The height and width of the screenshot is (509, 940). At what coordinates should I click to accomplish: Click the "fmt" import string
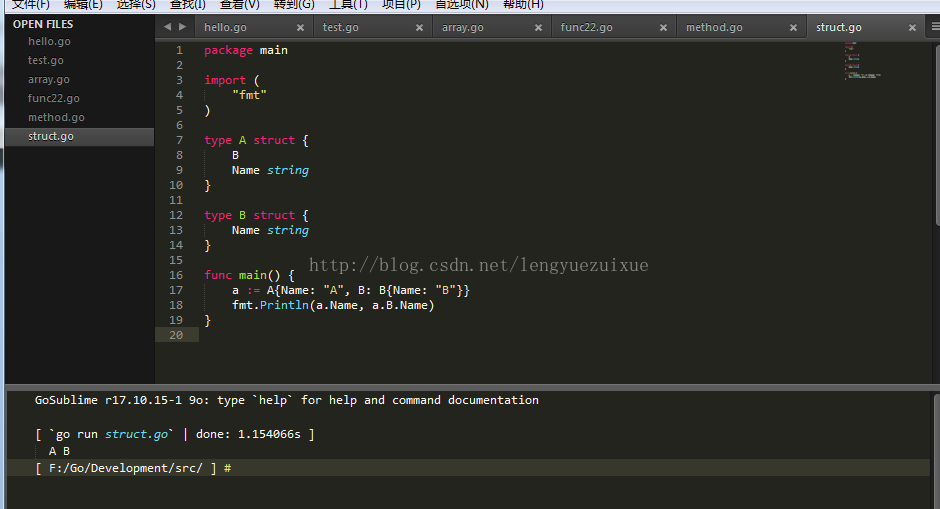249,95
